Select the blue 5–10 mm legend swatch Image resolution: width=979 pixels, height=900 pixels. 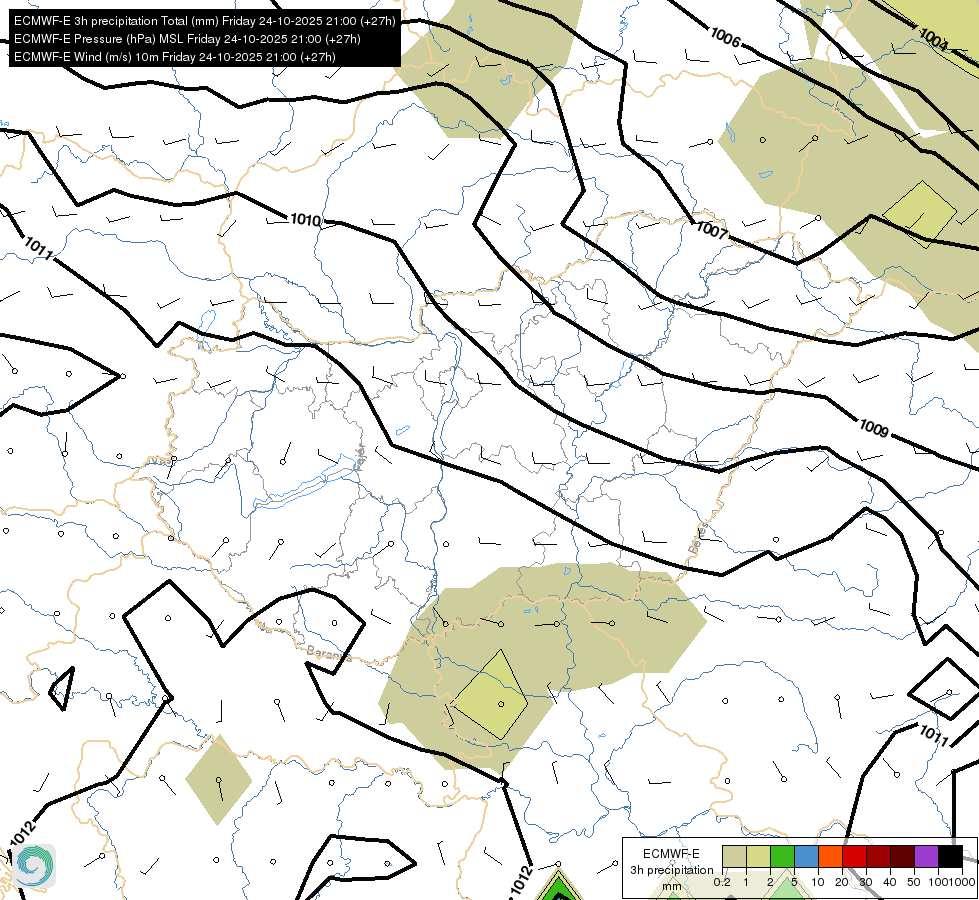[807, 857]
